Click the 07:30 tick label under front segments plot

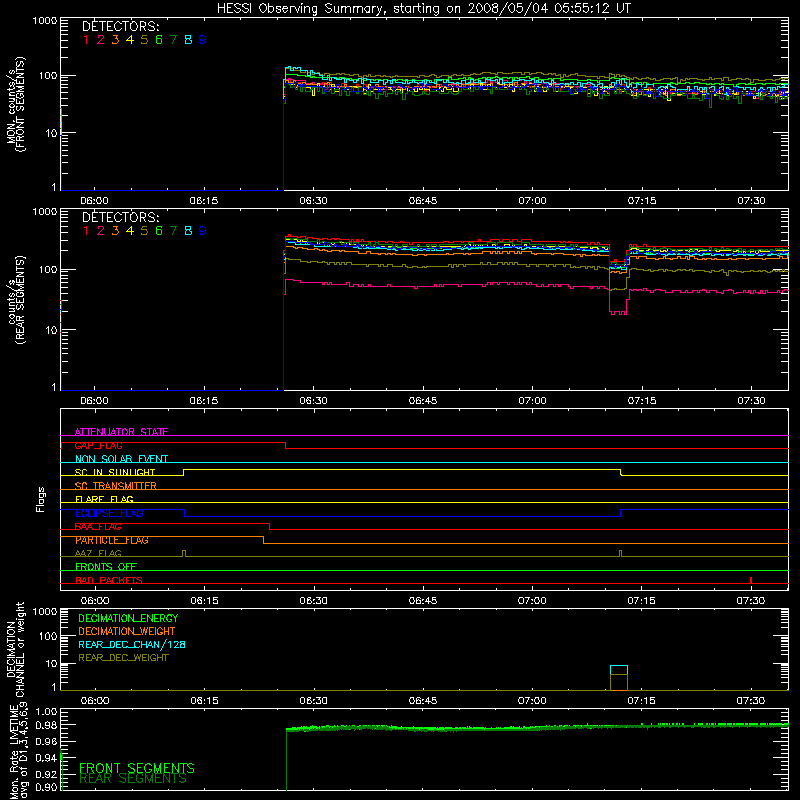751,201
